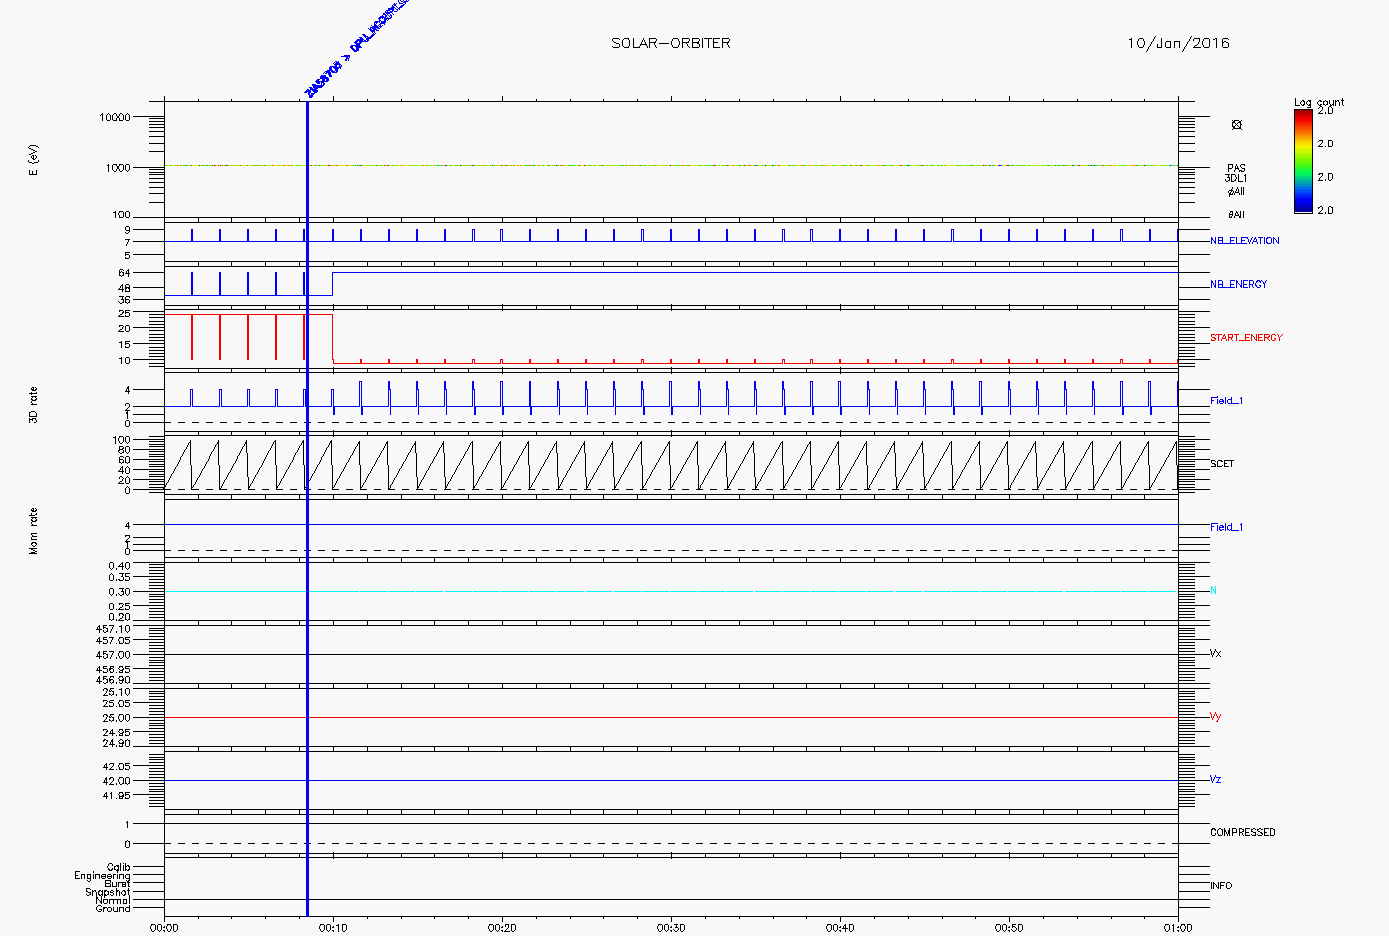Image resolution: width=1389 pixels, height=936 pixels.
Task: Select the SOLAR-ORBITER plot title
Action: pyautogui.click(x=671, y=43)
